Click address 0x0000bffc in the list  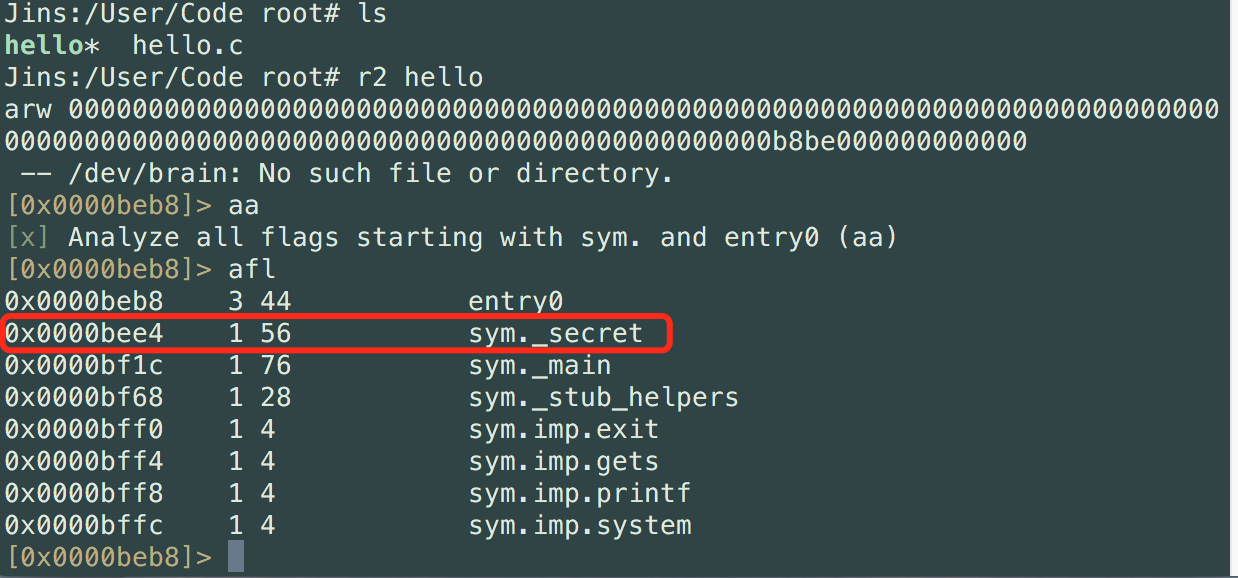click(x=83, y=525)
